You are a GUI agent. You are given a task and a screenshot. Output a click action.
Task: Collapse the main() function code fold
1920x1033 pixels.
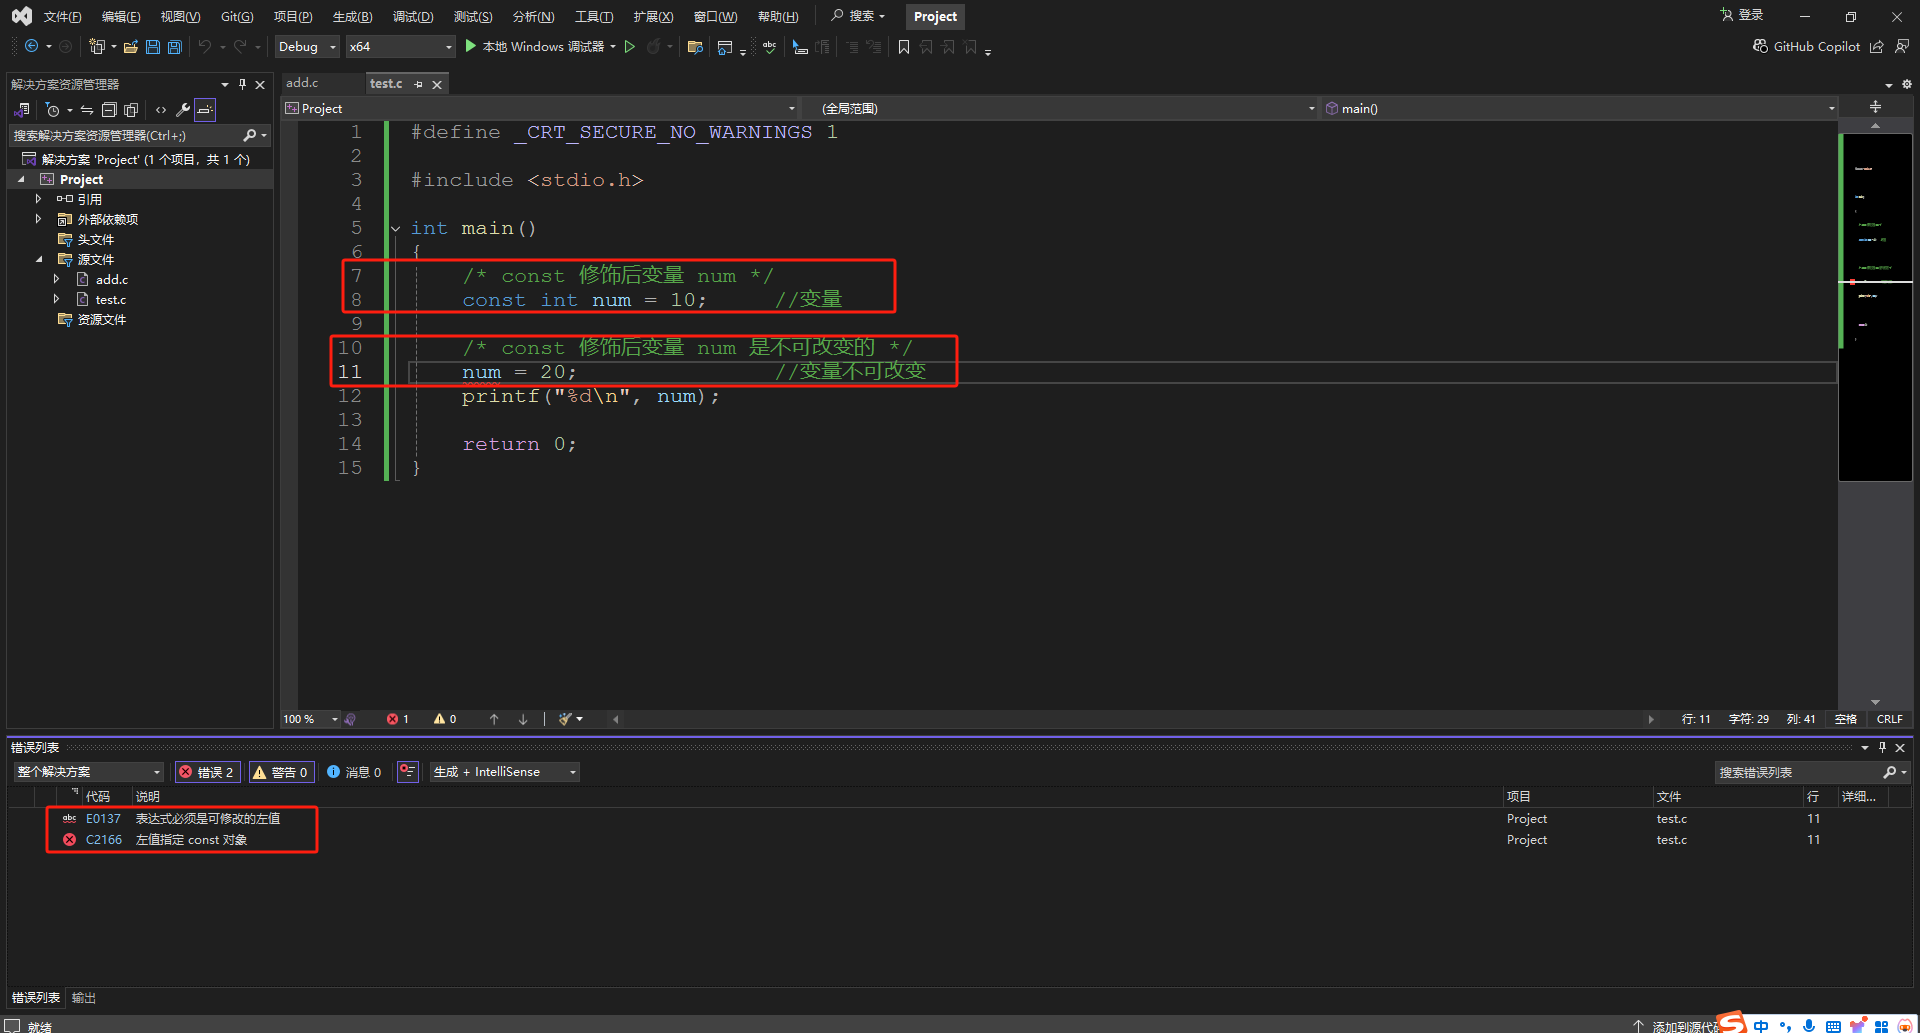tap(396, 229)
